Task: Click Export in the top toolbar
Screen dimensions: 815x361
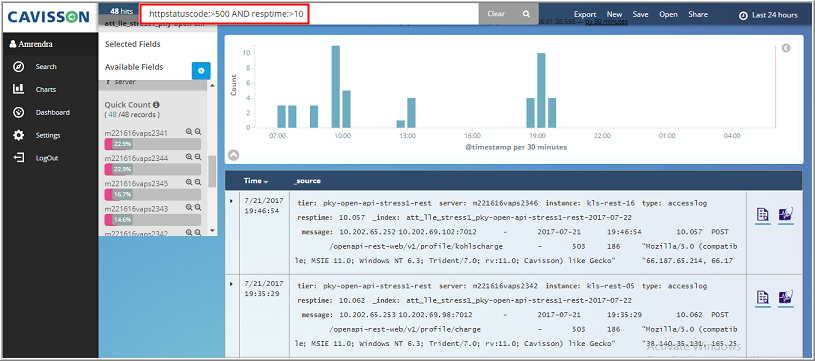Action: (x=585, y=15)
